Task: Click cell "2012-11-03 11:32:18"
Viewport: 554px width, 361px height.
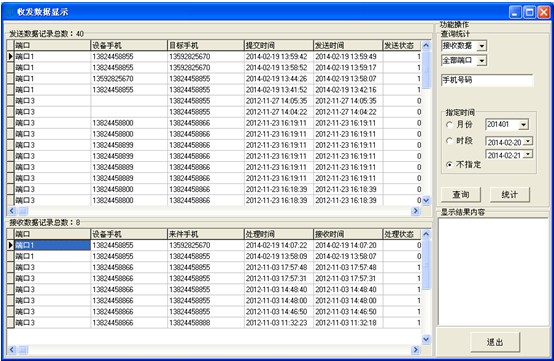Action: point(348,322)
